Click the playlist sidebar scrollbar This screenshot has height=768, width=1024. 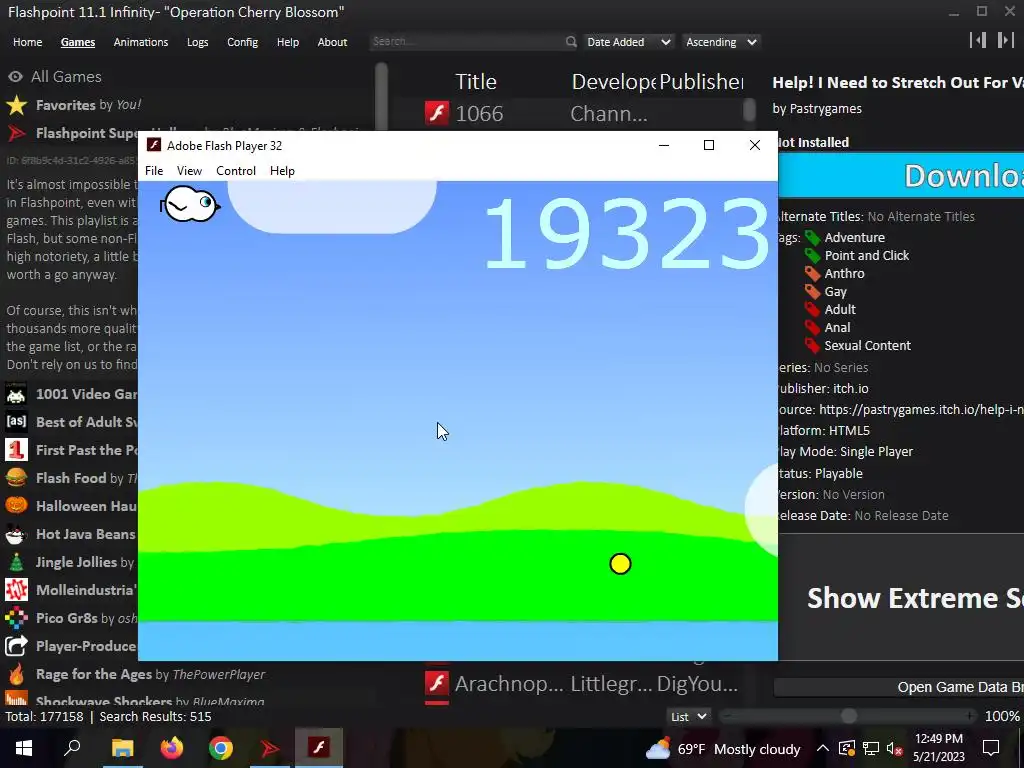point(382,98)
